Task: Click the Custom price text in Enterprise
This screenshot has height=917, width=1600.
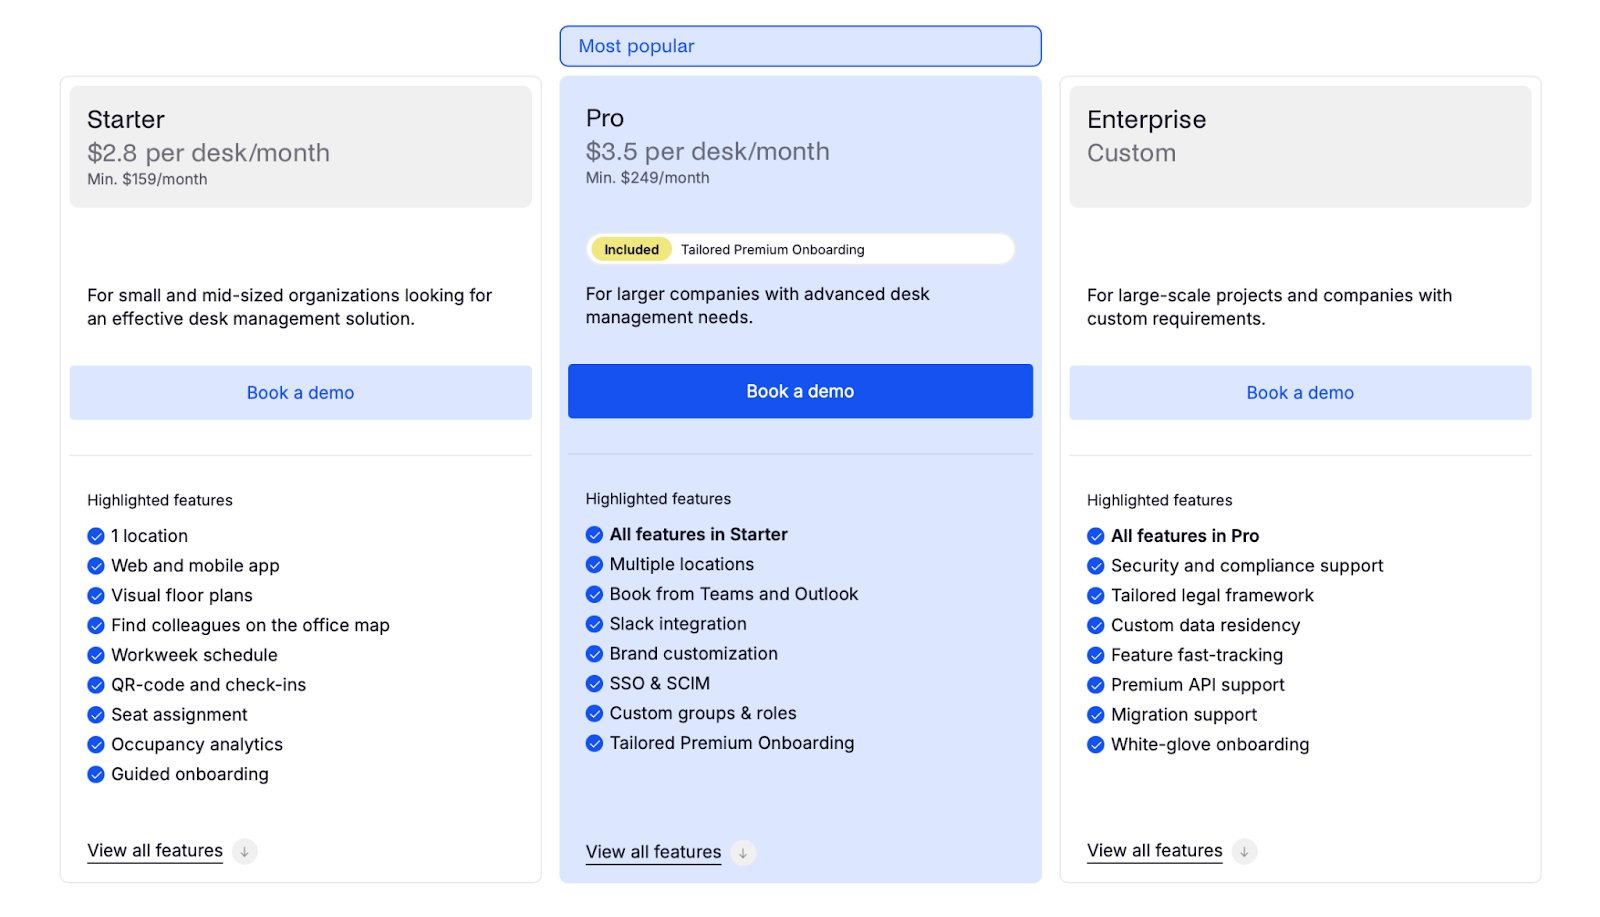Action: (x=1131, y=153)
